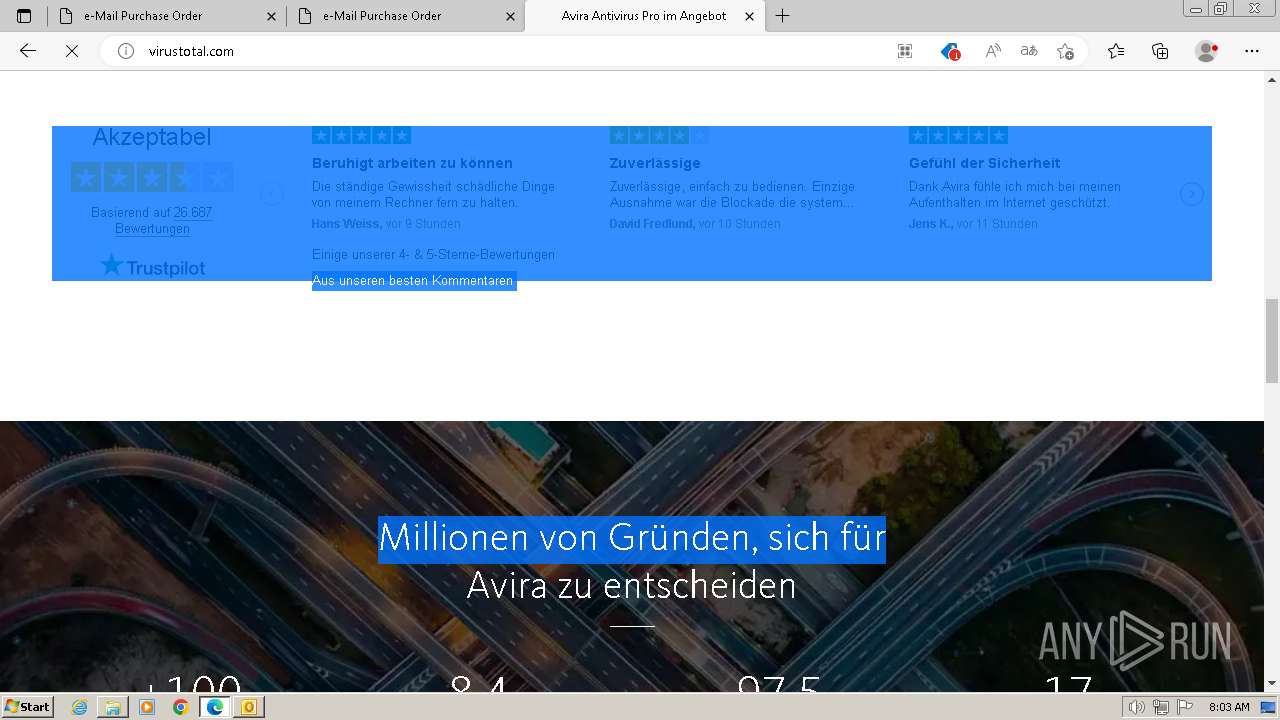Screen dimensions: 1280x720
Task: Click the scrollbar down arrow
Action: pyautogui.click(x=1272, y=684)
